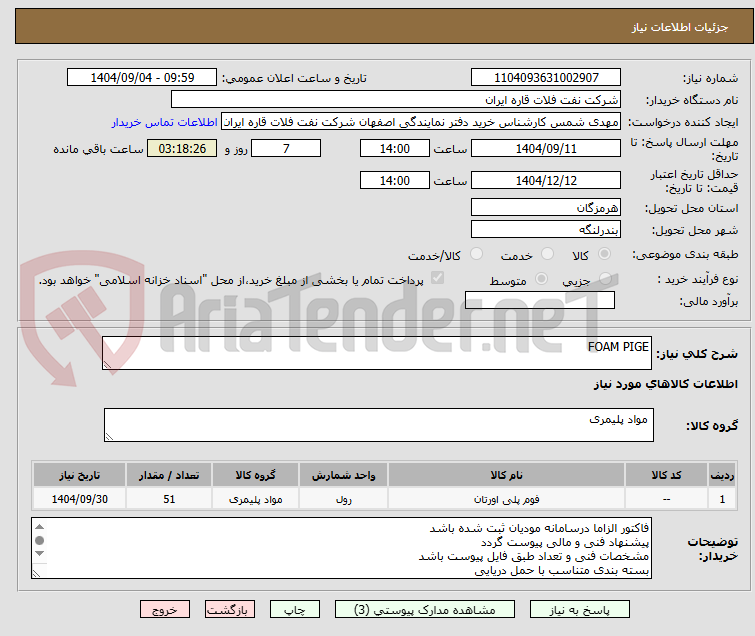Click the شهر محل تحویل field بندرلنگه
The image size is (755, 636).
tap(546, 229)
